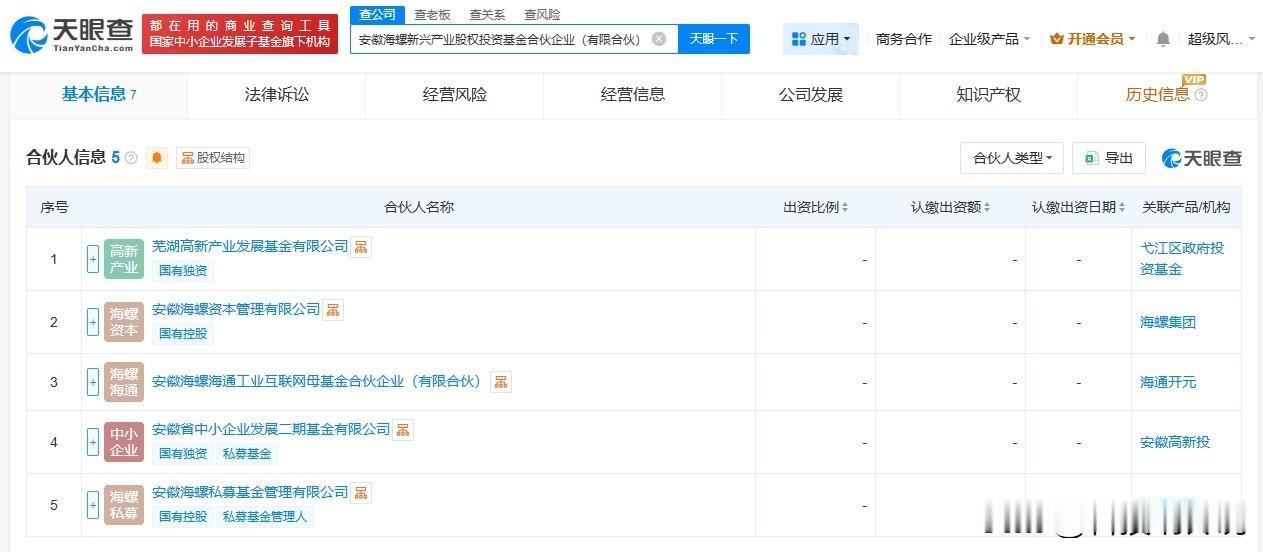Viewport: 1263px width, 552px height.
Task: Click the 高新产业 logo badge in row 1
Action: (x=124, y=259)
